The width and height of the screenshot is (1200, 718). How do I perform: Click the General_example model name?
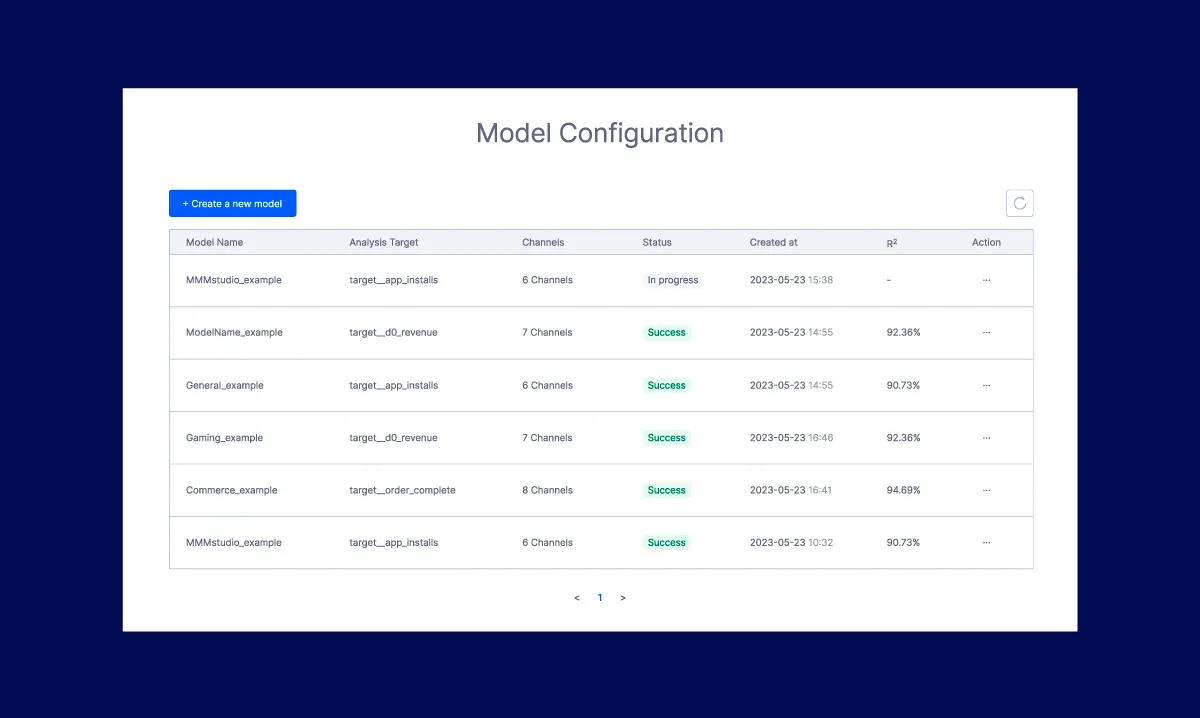225,385
